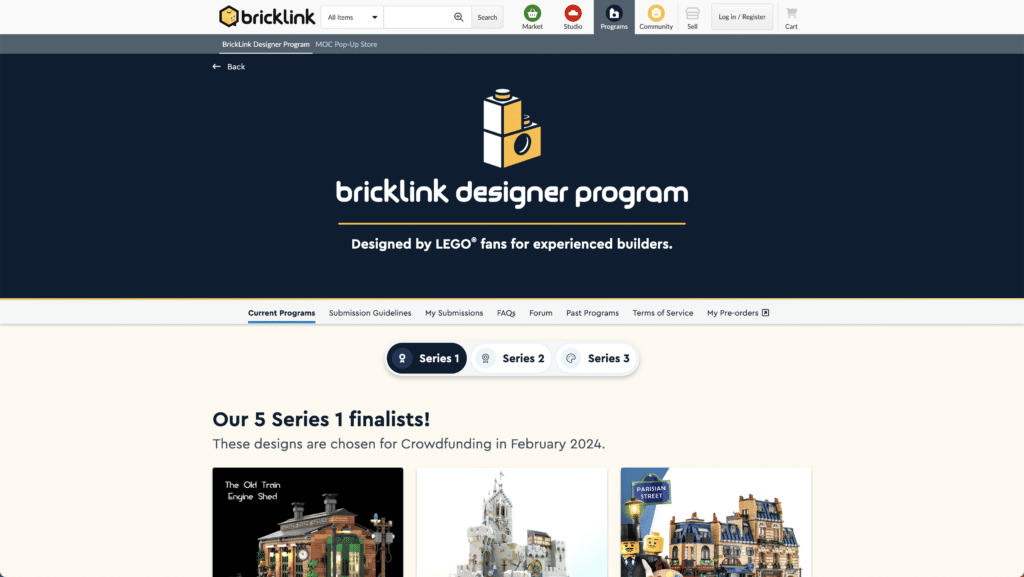Screen dimensions: 1024x577
Task: Open the Submission Guidelines tab
Action: pyautogui.click(x=370, y=312)
